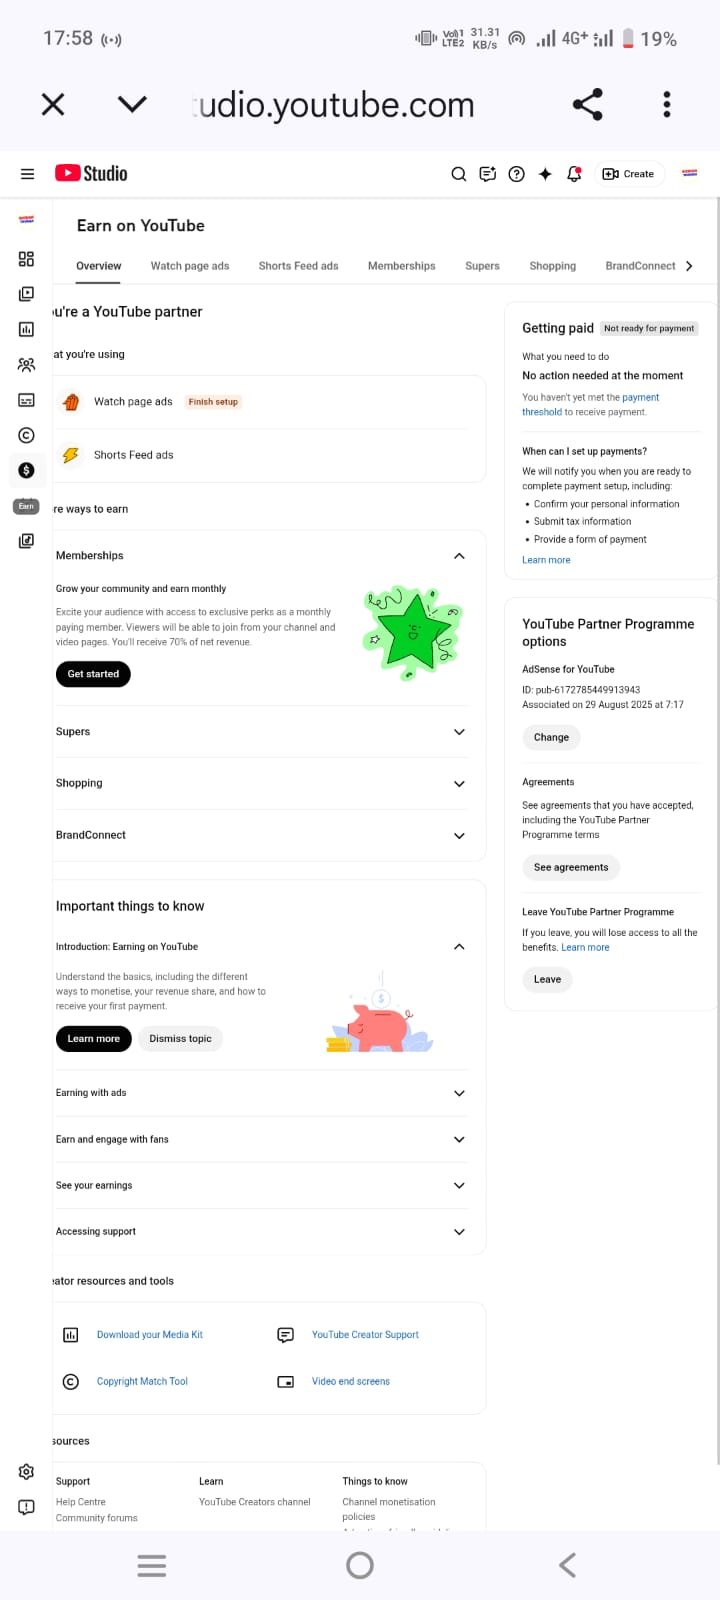Expand Earning with ads topic
The width and height of the screenshot is (720, 1600).
click(459, 1093)
